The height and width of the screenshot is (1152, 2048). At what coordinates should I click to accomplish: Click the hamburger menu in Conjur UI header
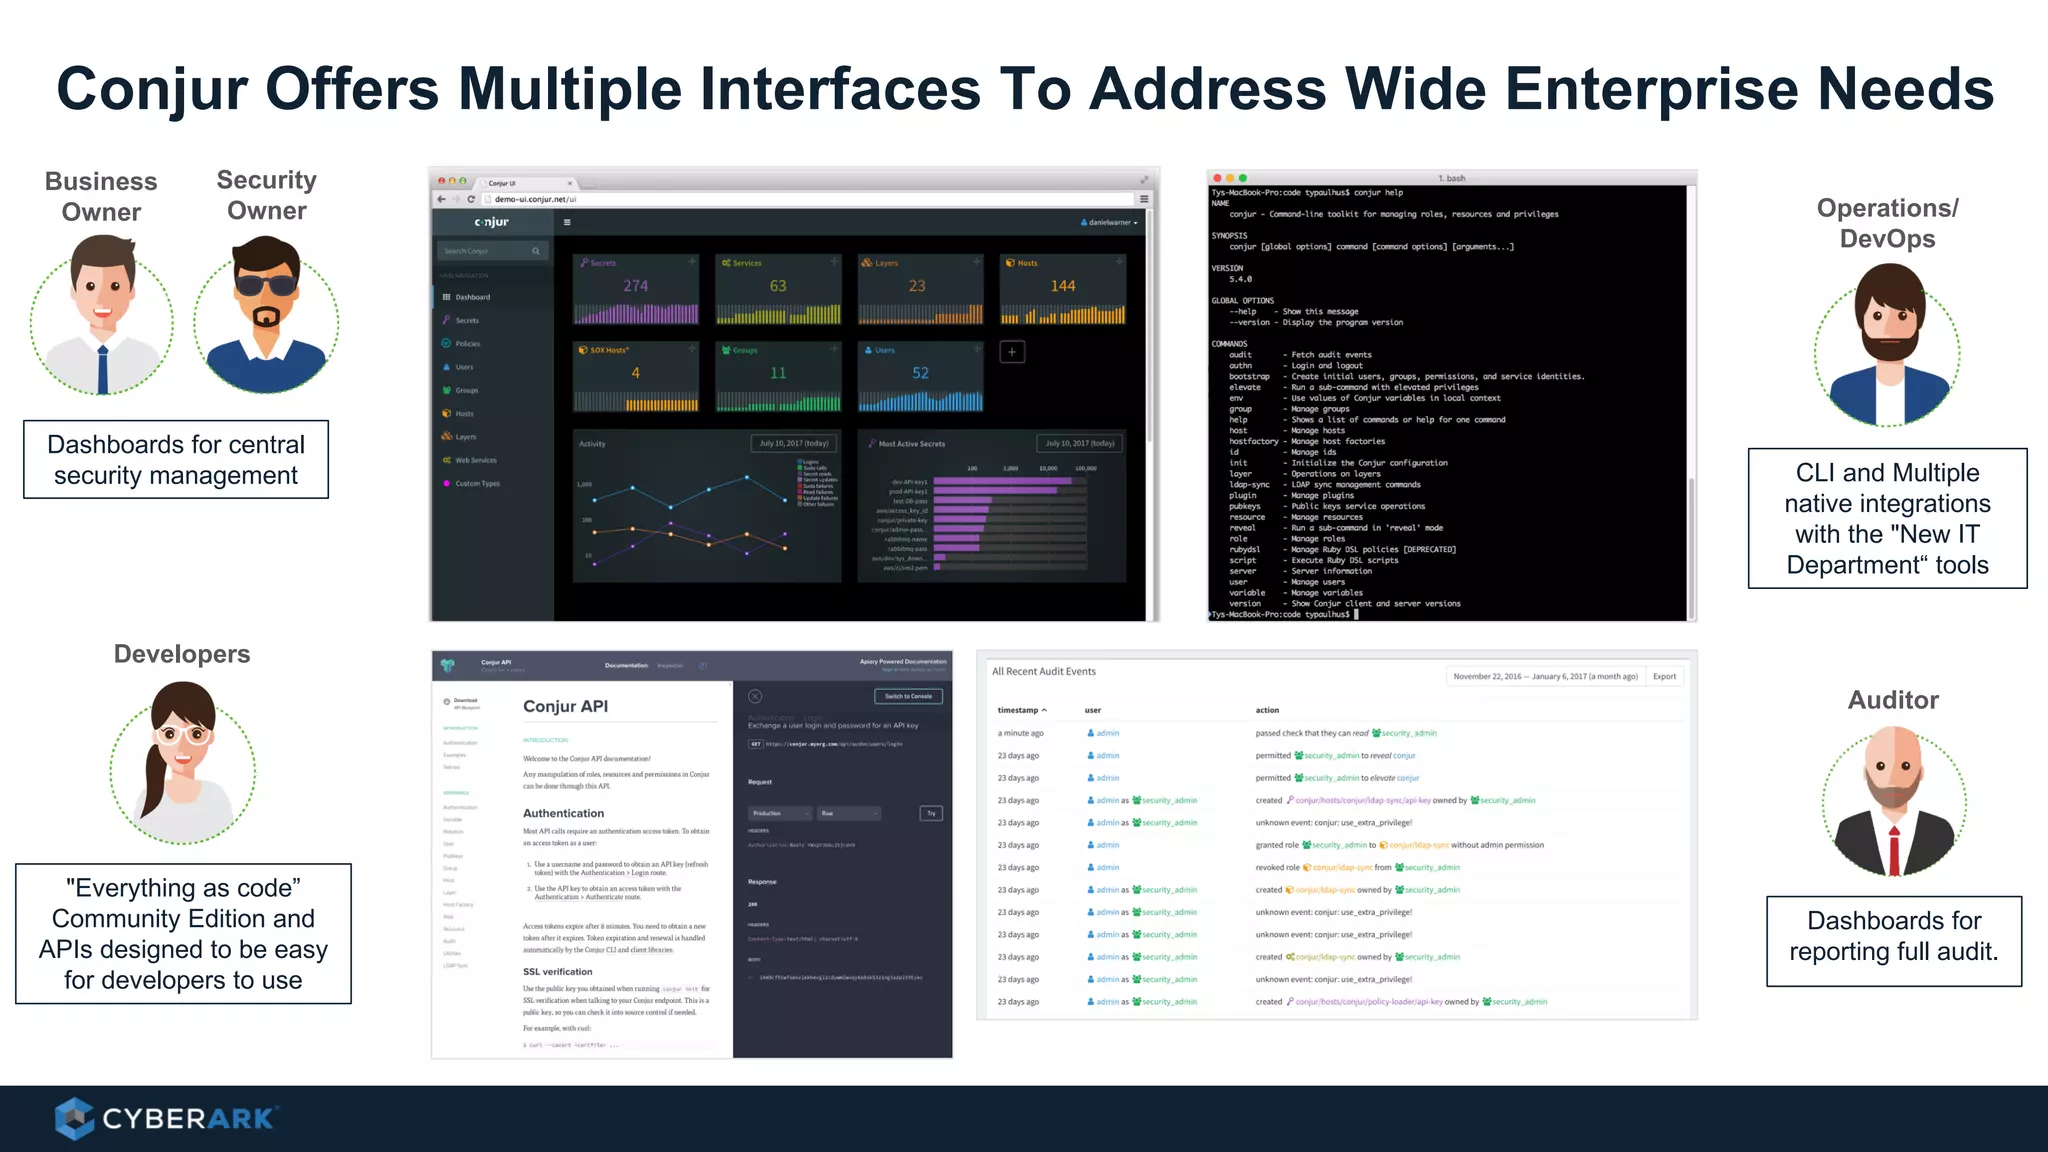pyautogui.click(x=567, y=222)
